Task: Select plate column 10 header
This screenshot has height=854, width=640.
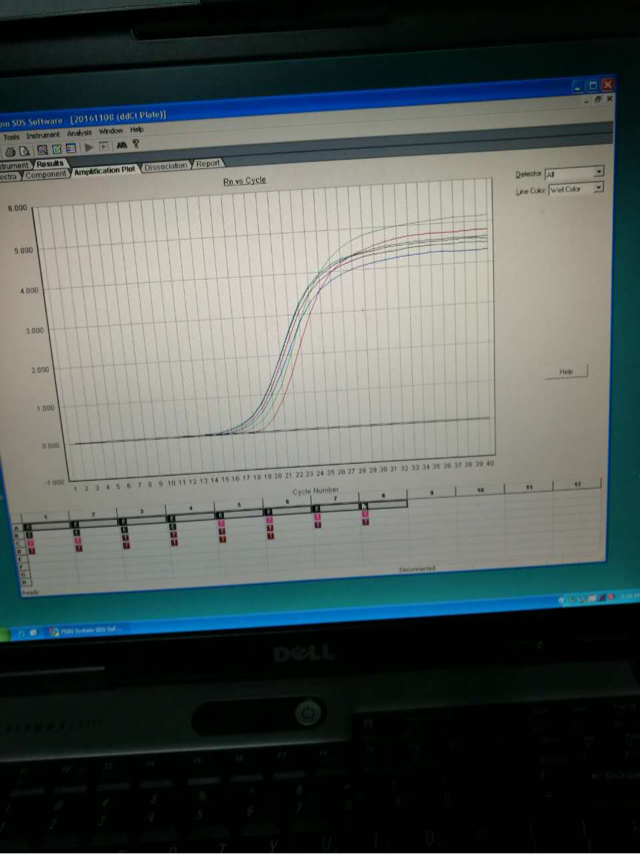Action: pyautogui.click(x=480, y=490)
